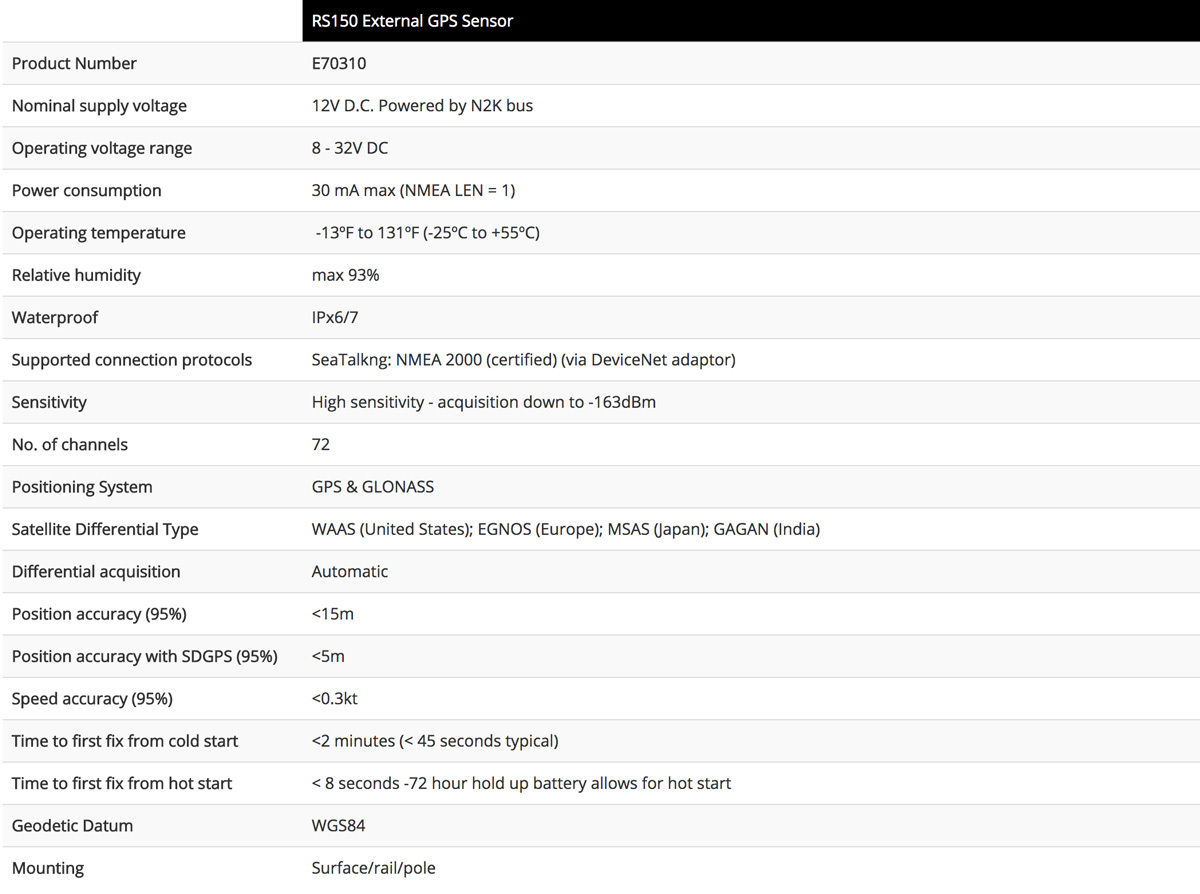Select the 'GPS & GLONASS' value
The image size is (1200, 894).
tap(373, 487)
